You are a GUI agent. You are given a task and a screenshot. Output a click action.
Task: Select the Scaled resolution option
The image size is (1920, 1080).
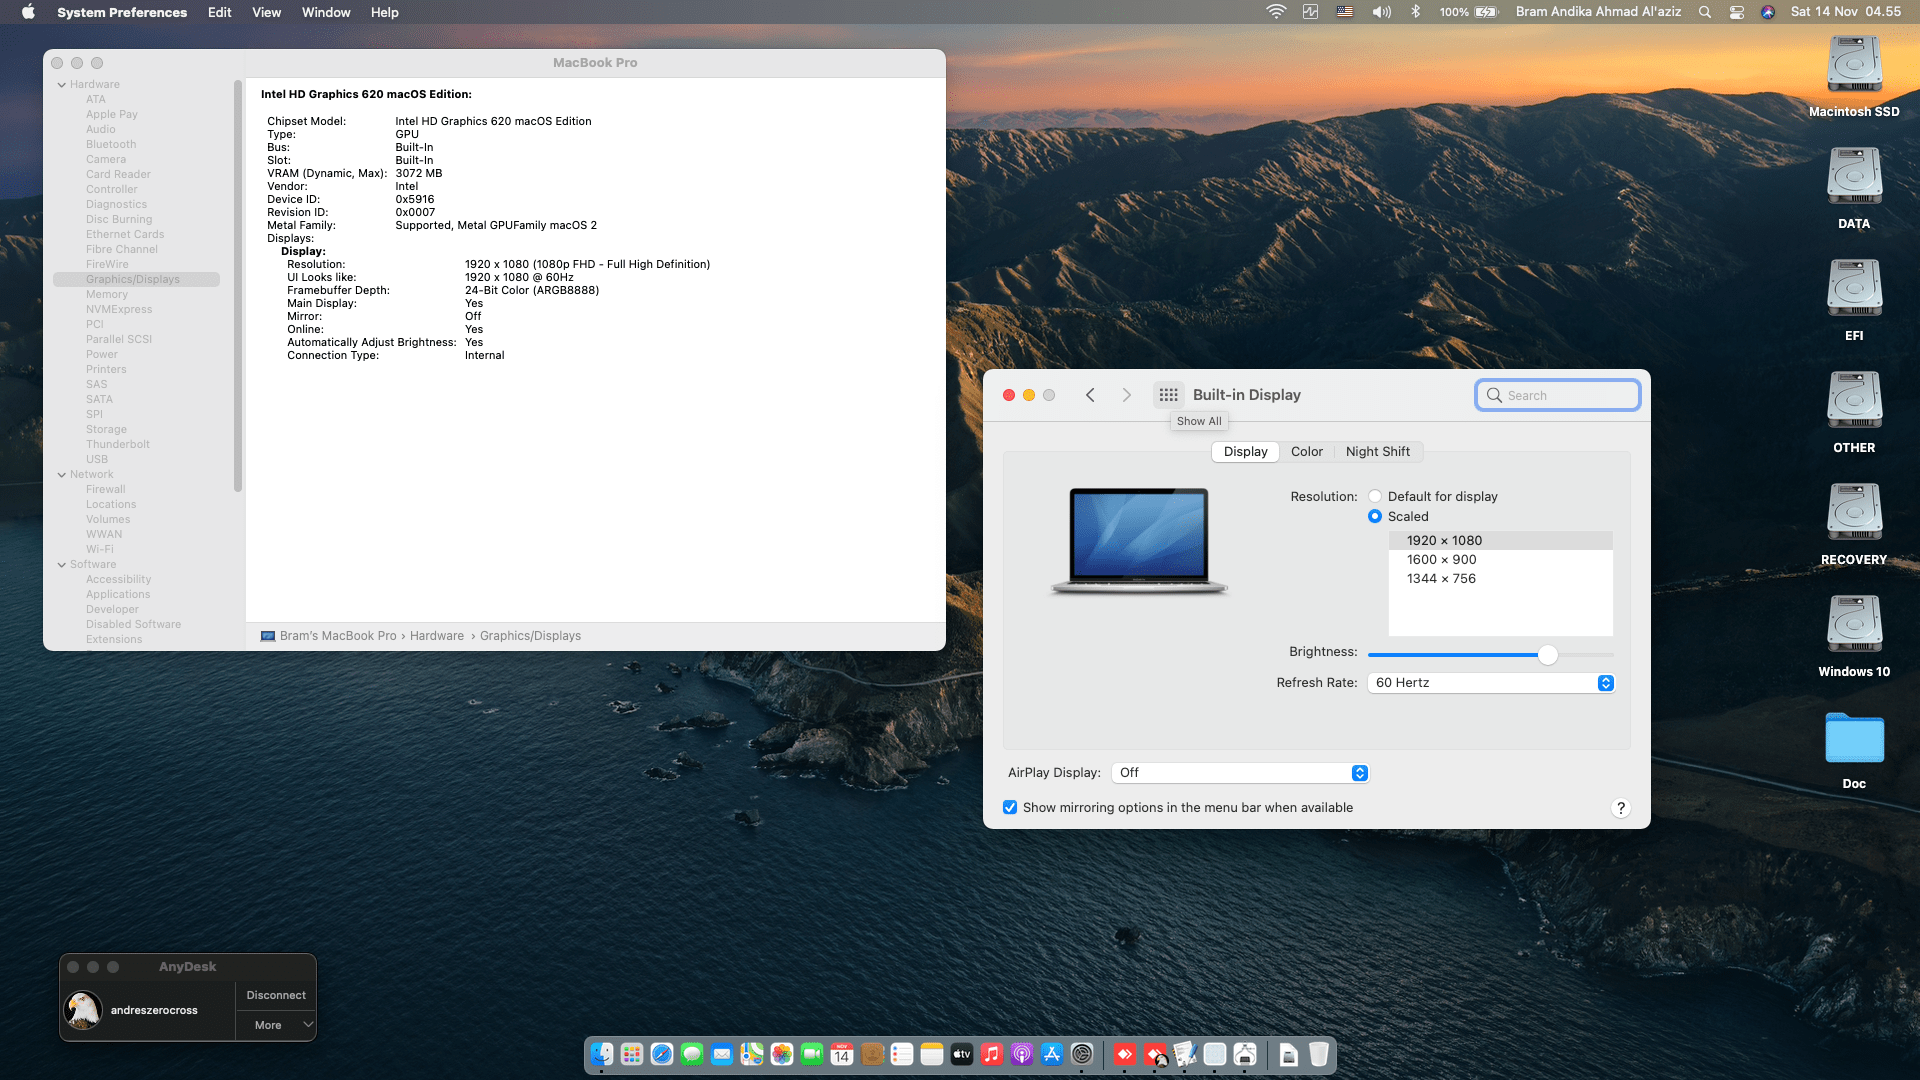pos(1375,516)
